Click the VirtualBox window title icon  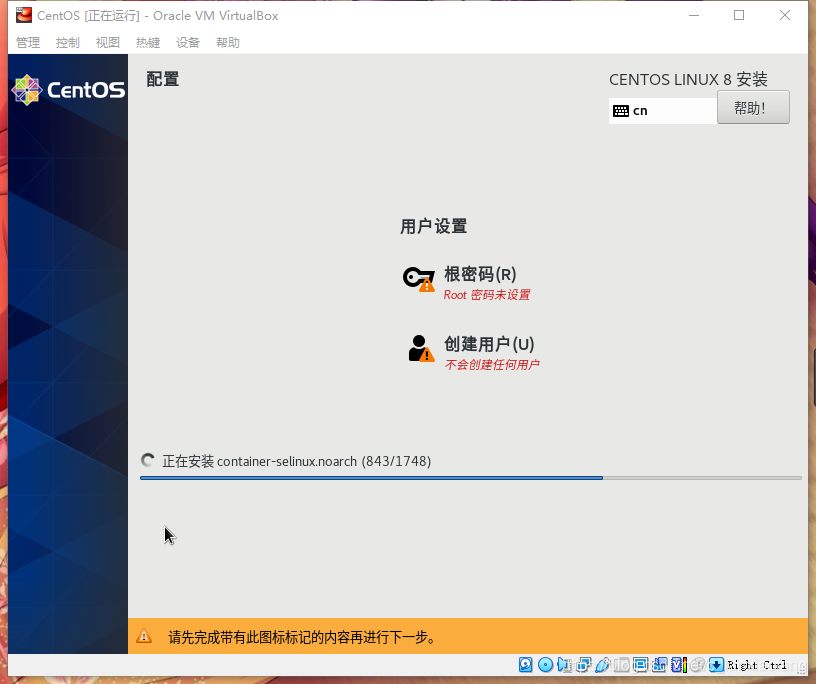[23, 15]
